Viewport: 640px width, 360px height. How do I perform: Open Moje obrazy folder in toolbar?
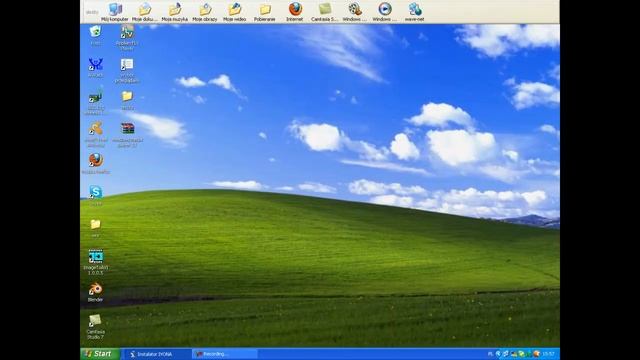click(205, 12)
